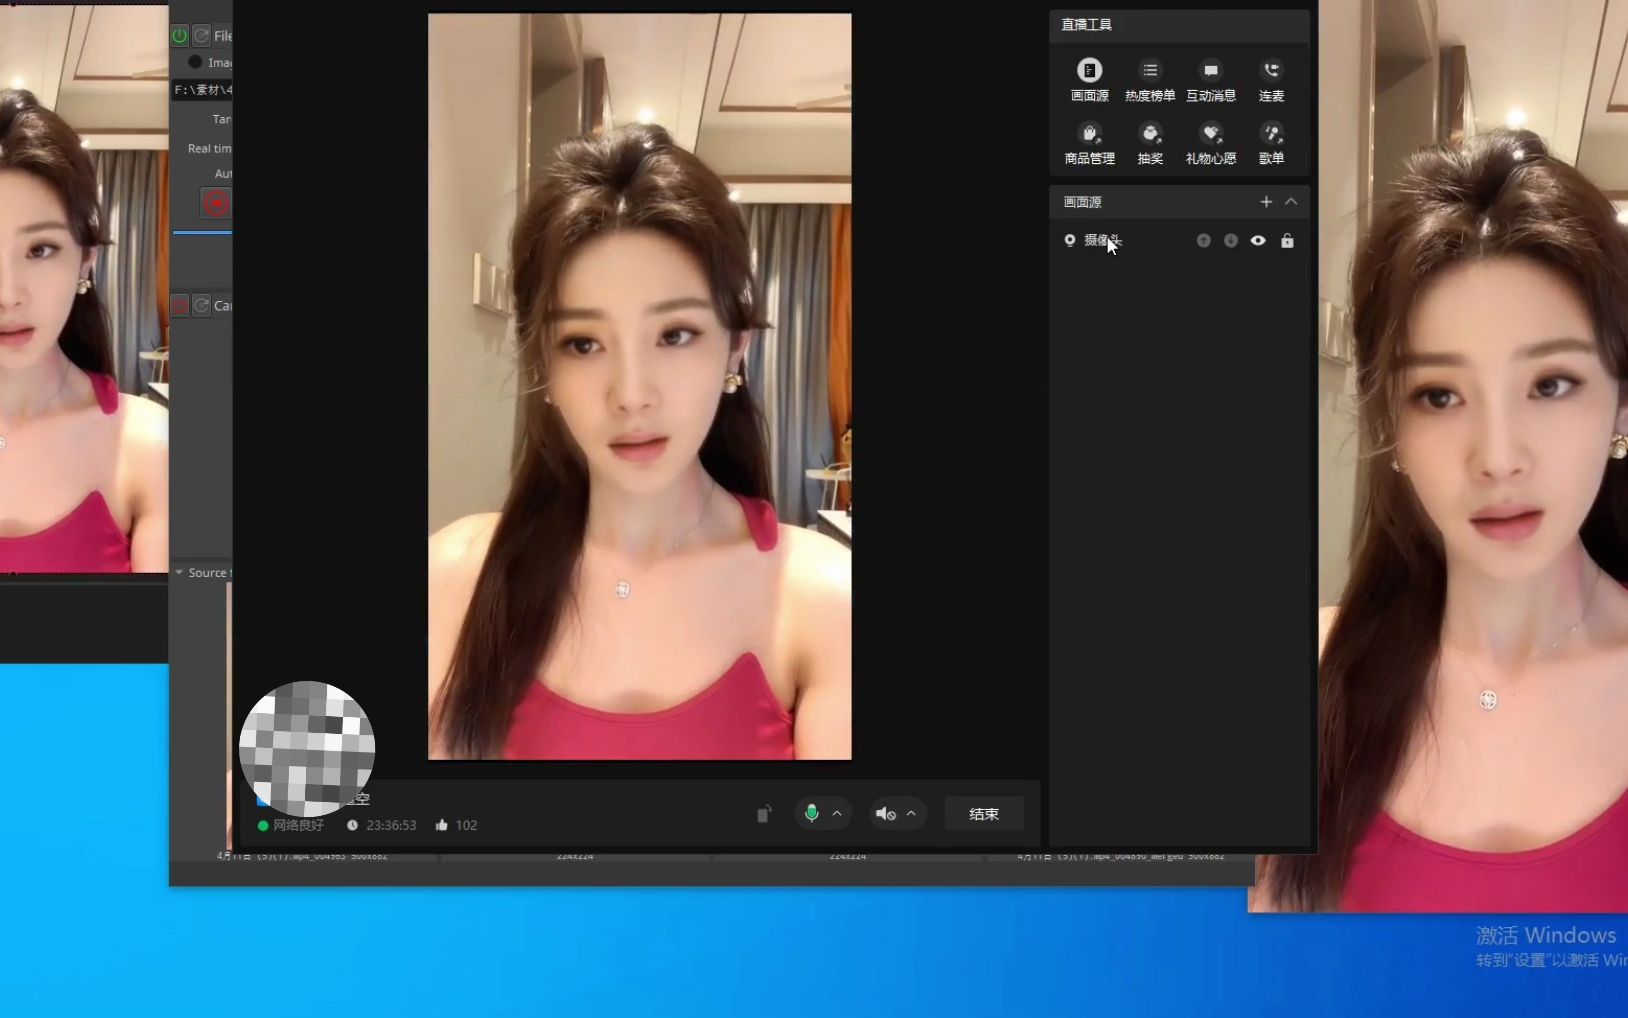Expand speaker options chevron
Image resolution: width=1628 pixels, height=1018 pixels.
click(x=911, y=814)
